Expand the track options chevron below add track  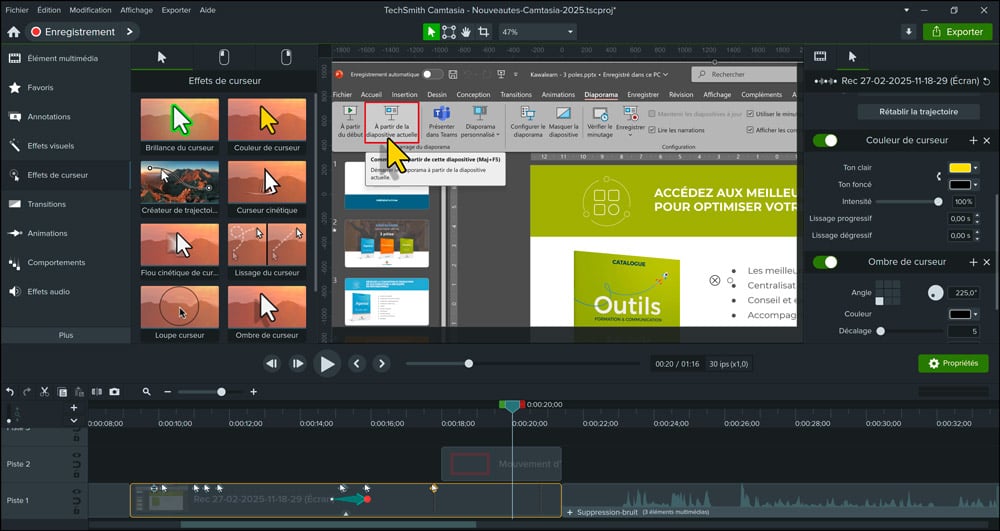click(74, 420)
